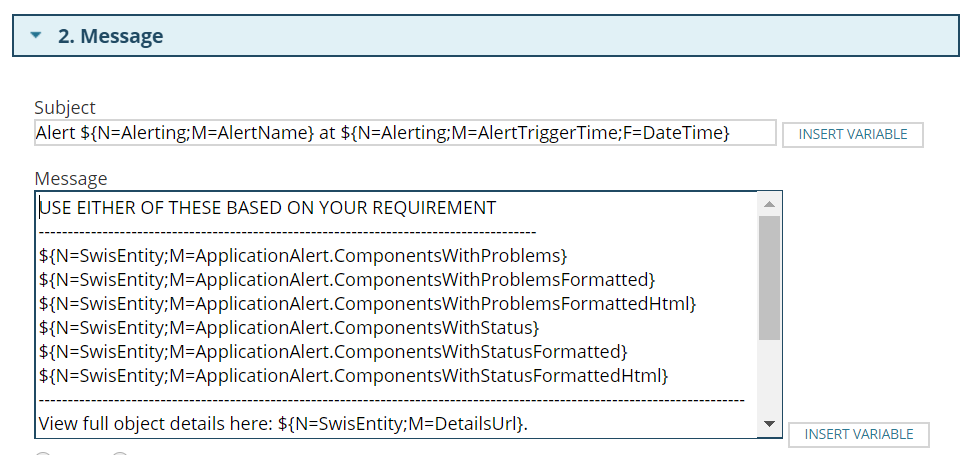This screenshot has height=455, width=968.
Task: Click the message scrollbar up arrow
Action: click(x=769, y=204)
